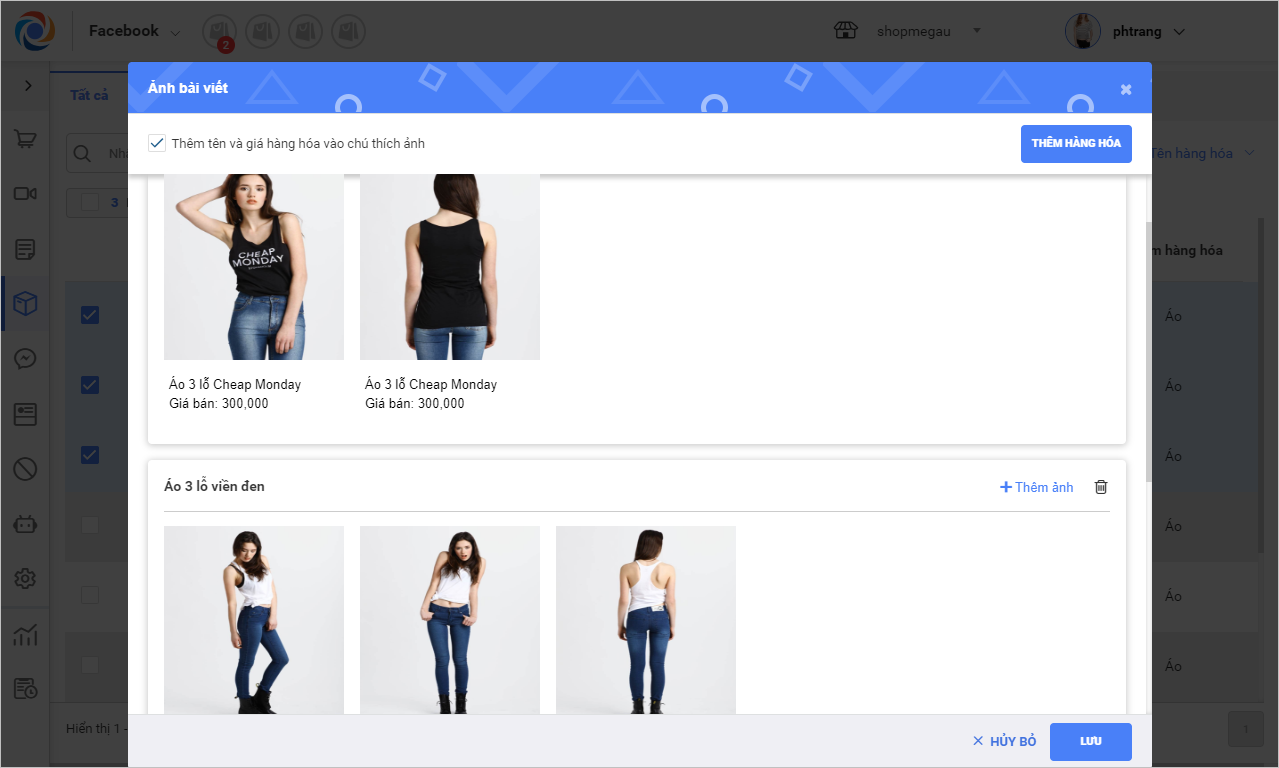Click the blocked list sidebar icon

25,468
